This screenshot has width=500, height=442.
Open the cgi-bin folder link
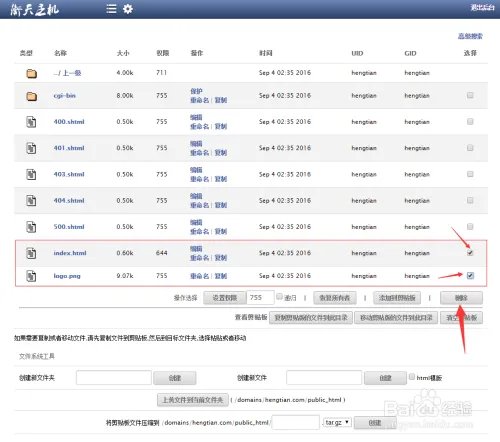(x=65, y=96)
